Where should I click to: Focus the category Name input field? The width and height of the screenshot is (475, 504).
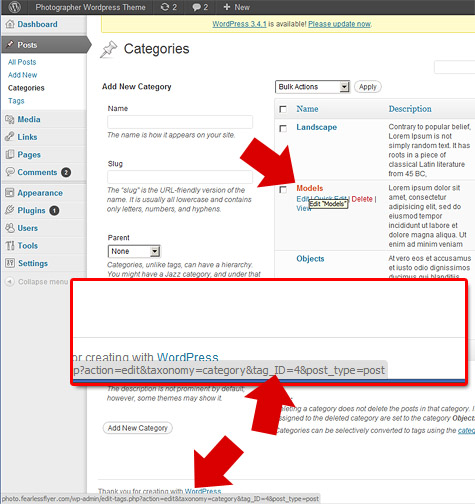[x=180, y=122]
